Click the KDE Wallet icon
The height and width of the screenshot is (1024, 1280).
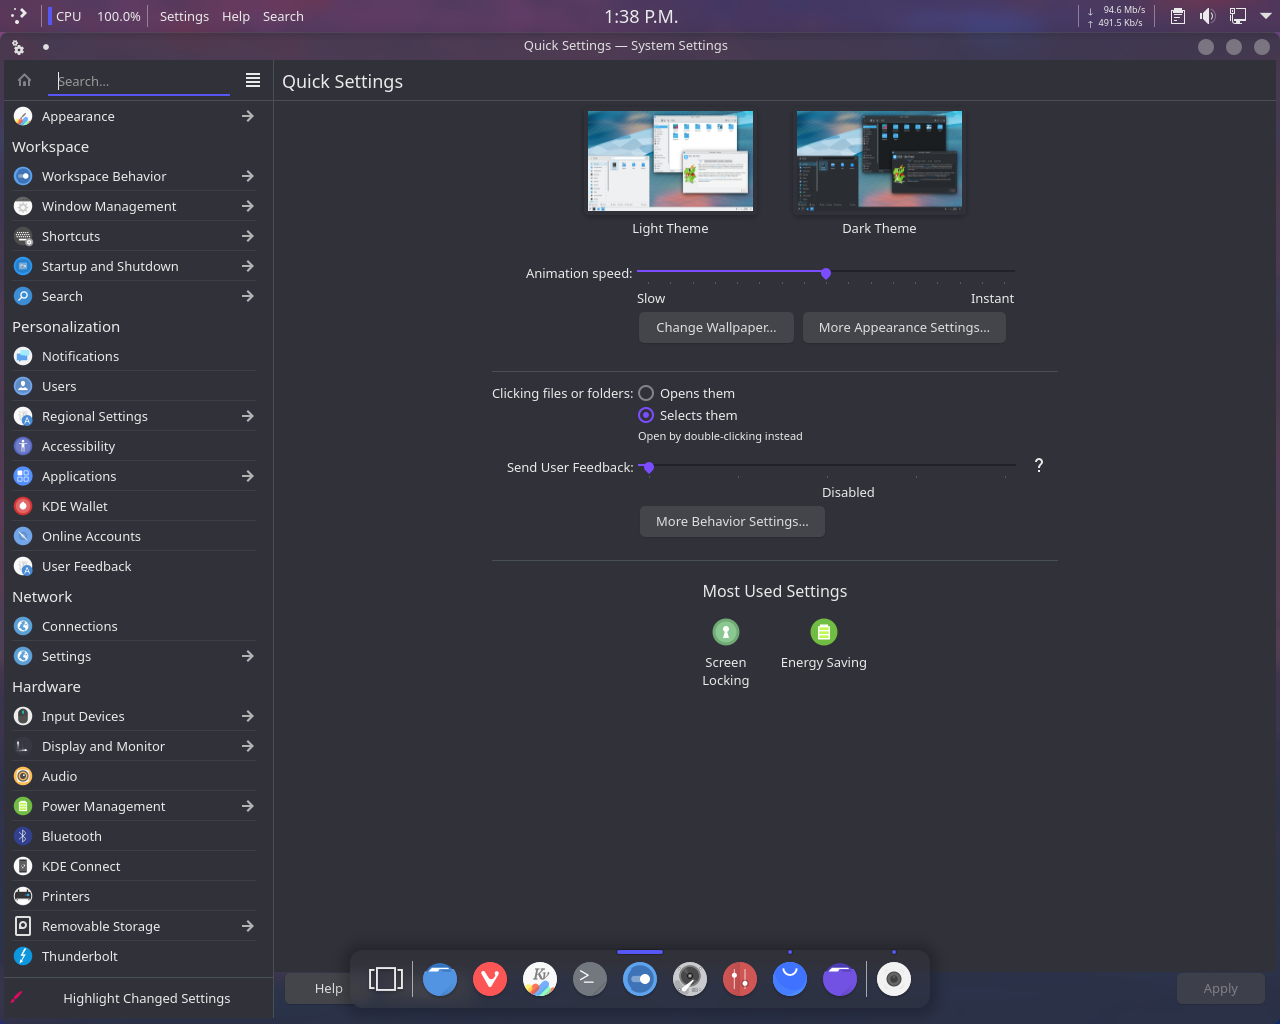[x=23, y=506]
